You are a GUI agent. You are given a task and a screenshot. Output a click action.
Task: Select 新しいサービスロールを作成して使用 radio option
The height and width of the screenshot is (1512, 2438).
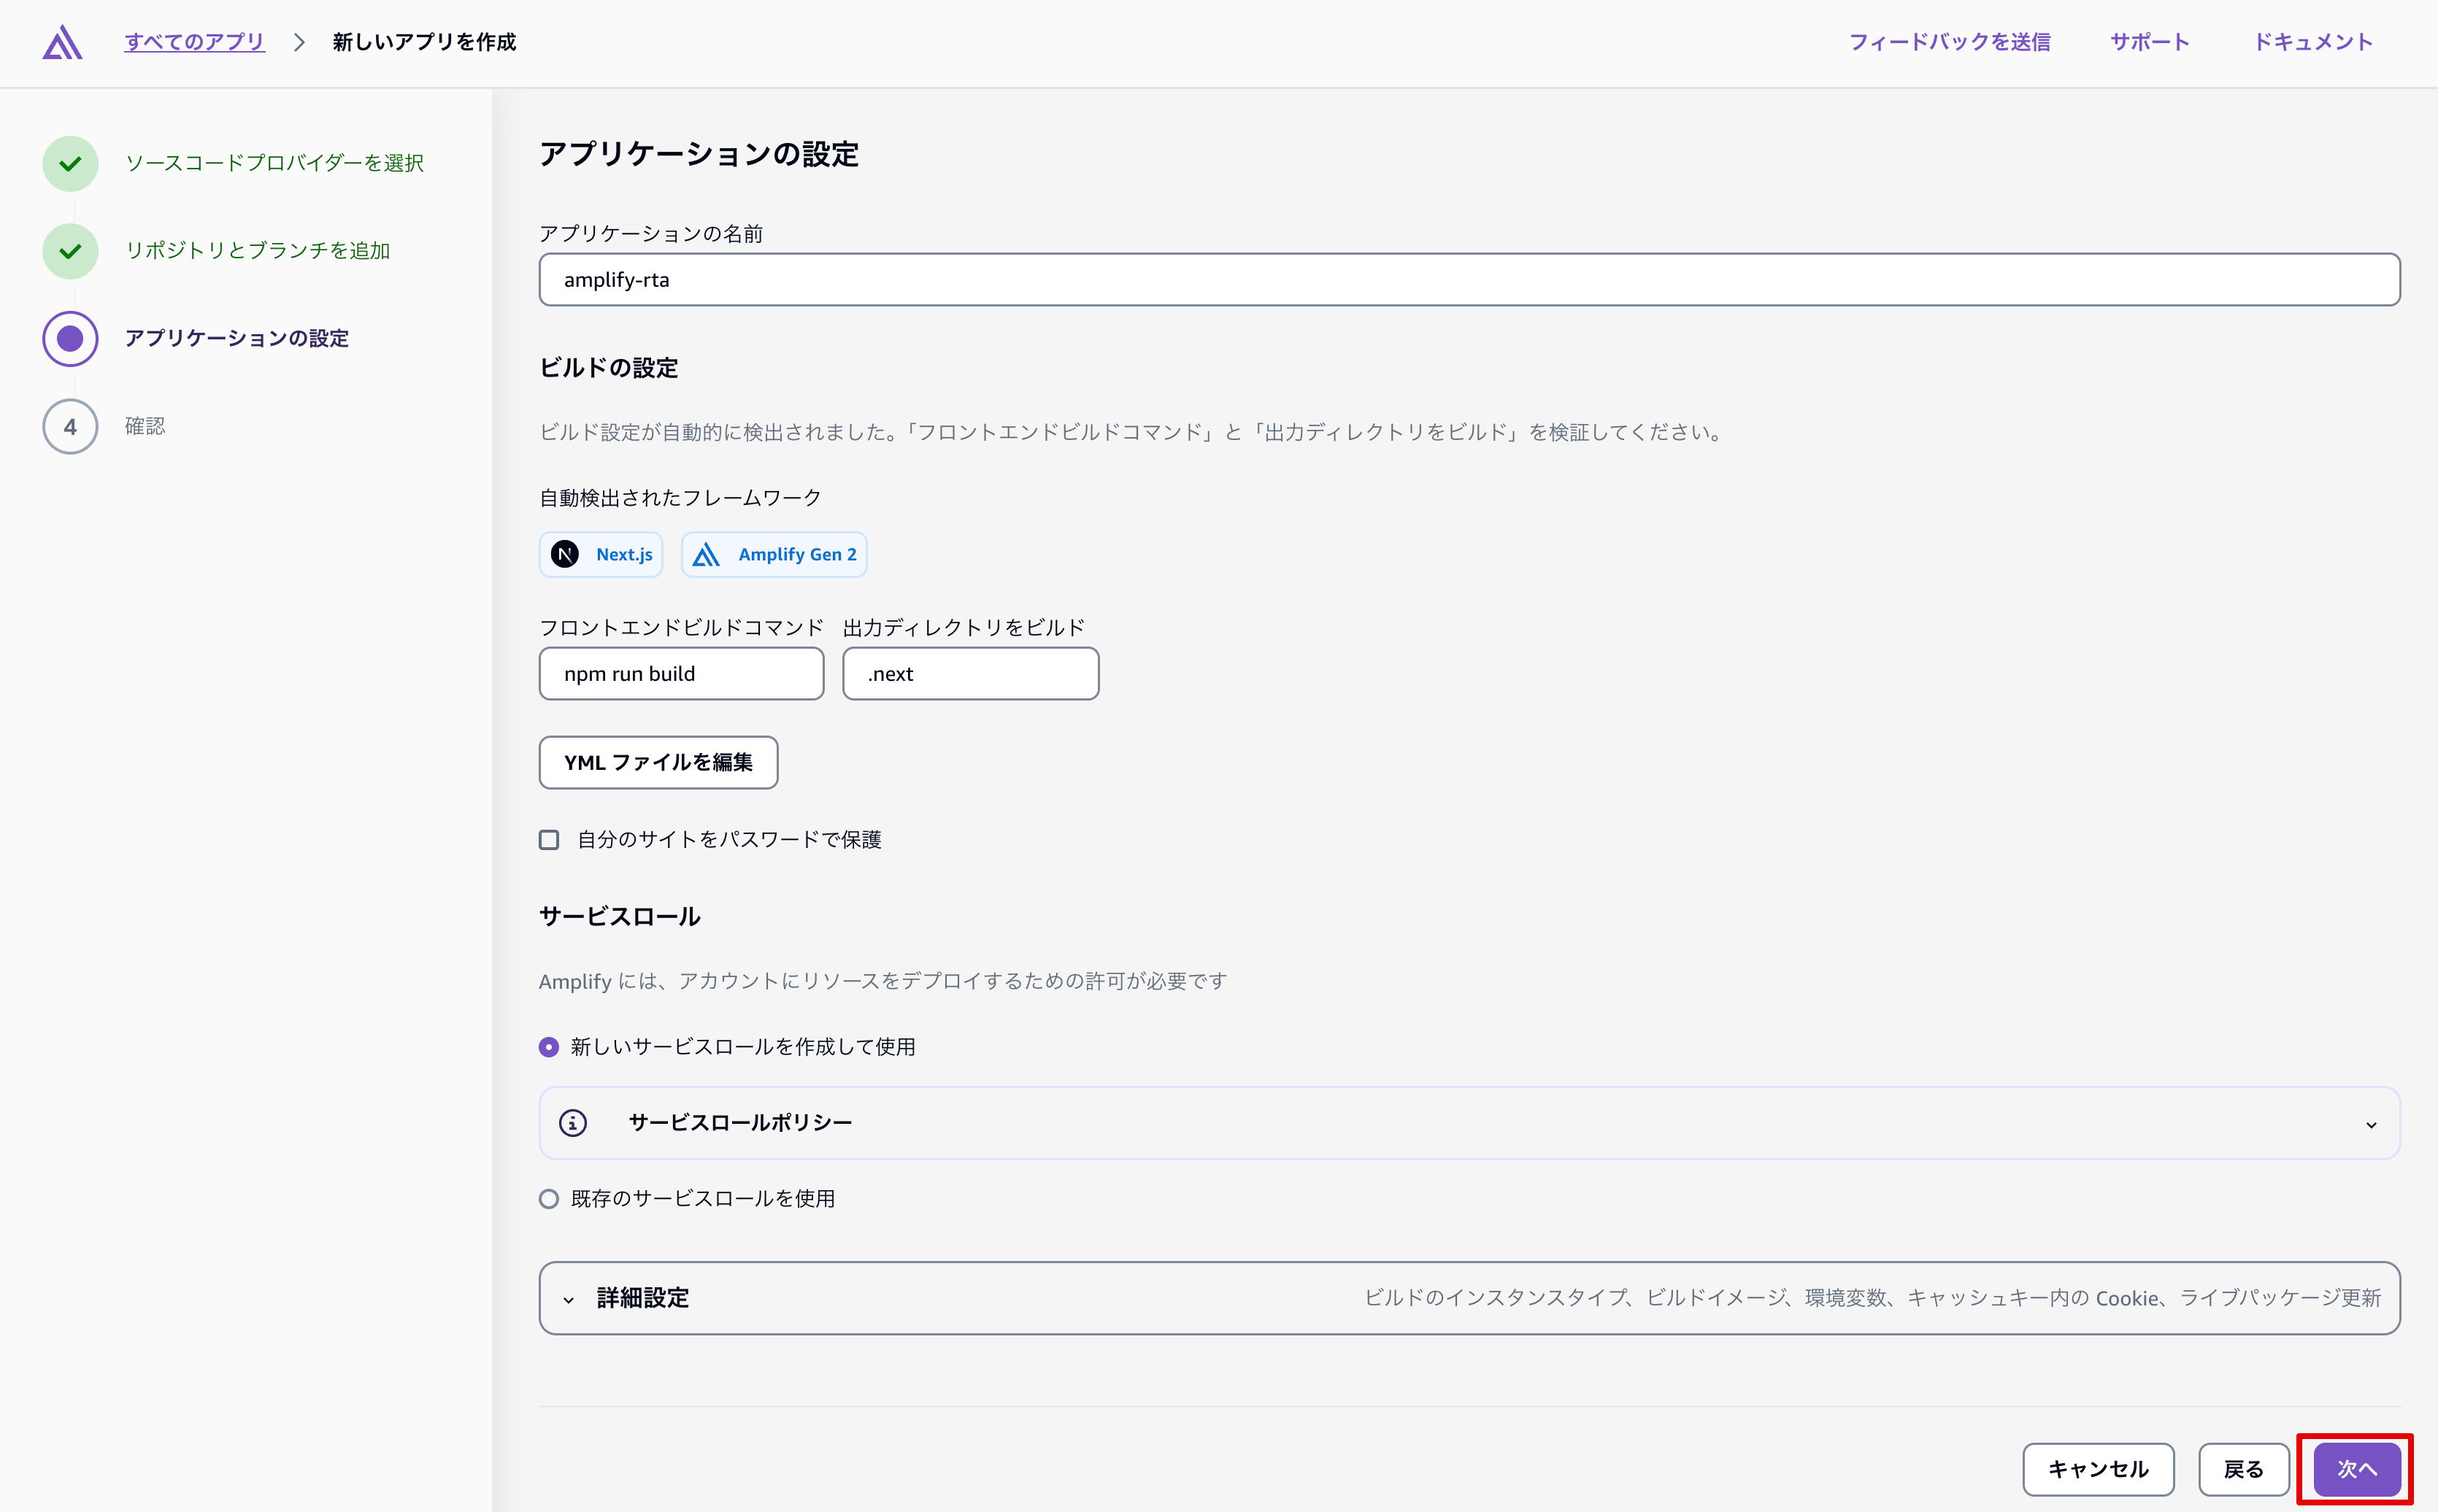[549, 1047]
